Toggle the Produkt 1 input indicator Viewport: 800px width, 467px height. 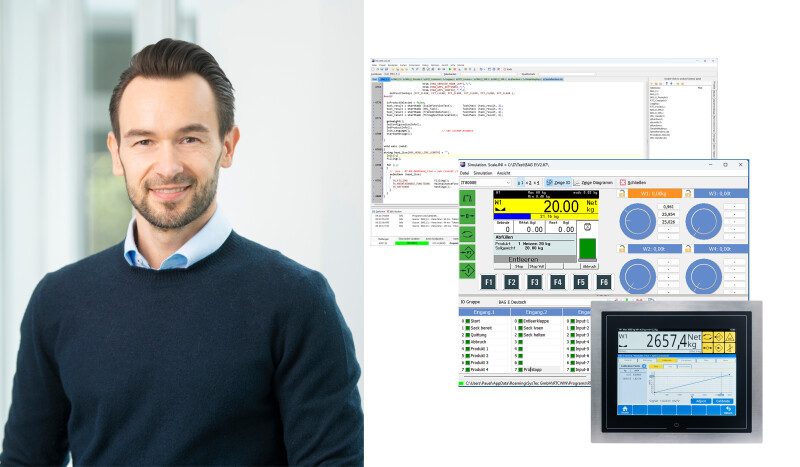pos(467,349)
